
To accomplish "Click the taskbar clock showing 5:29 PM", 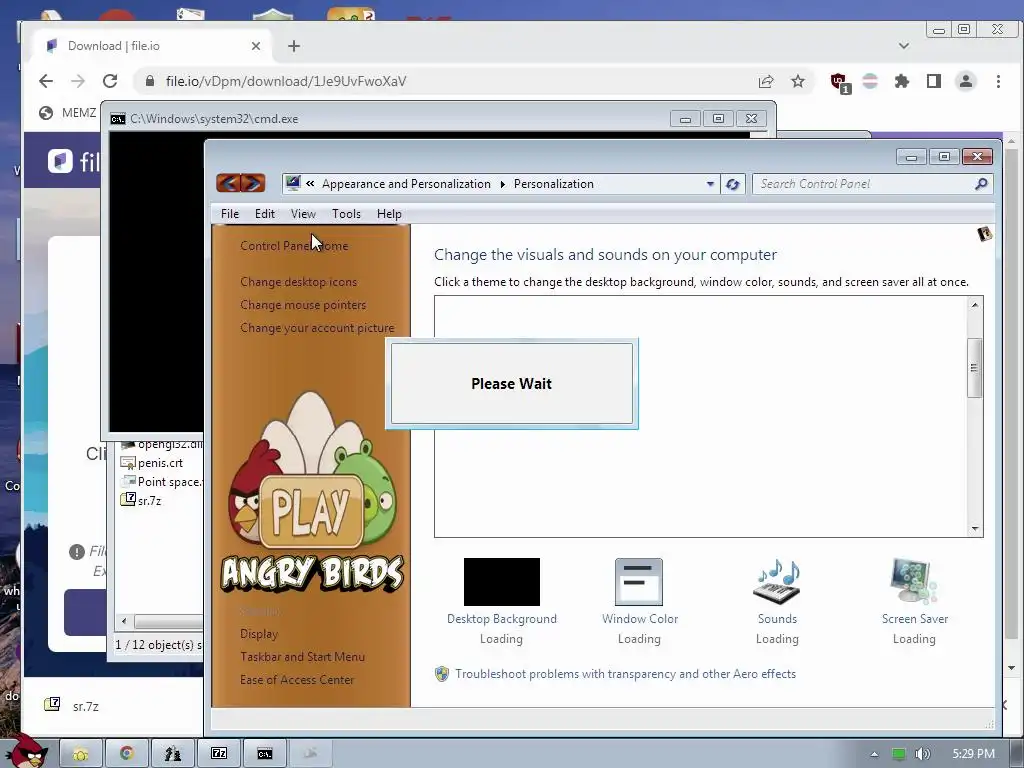I will click(x=974, y=754).
